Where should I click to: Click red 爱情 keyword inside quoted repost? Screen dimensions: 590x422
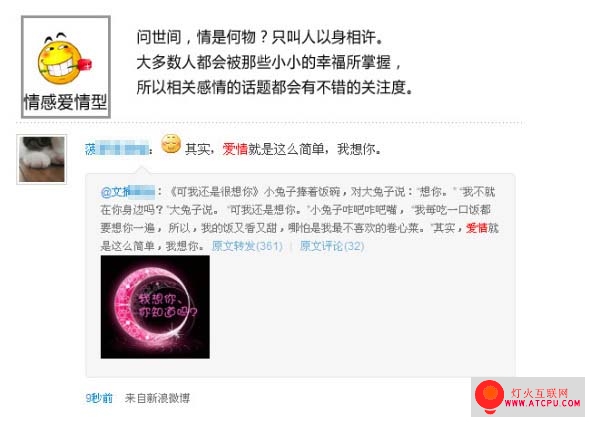pyautogui.click(x=477, y=228)
